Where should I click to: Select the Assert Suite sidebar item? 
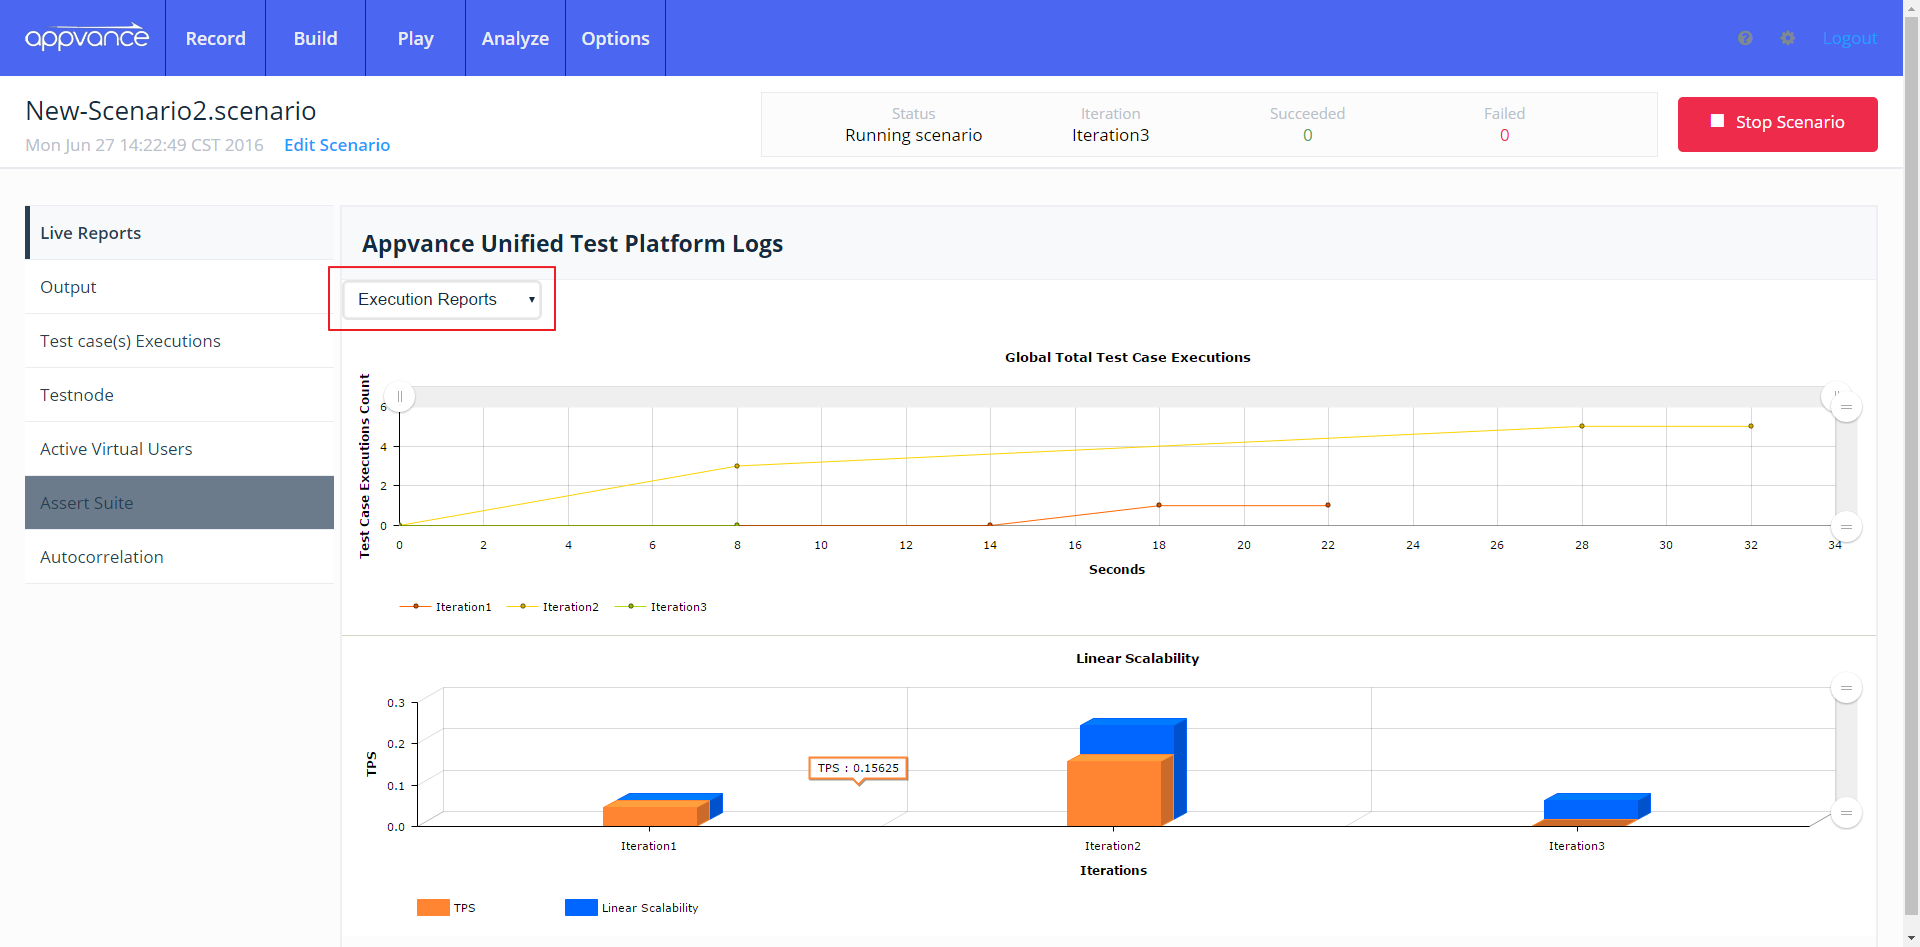[x=180, y=503]
